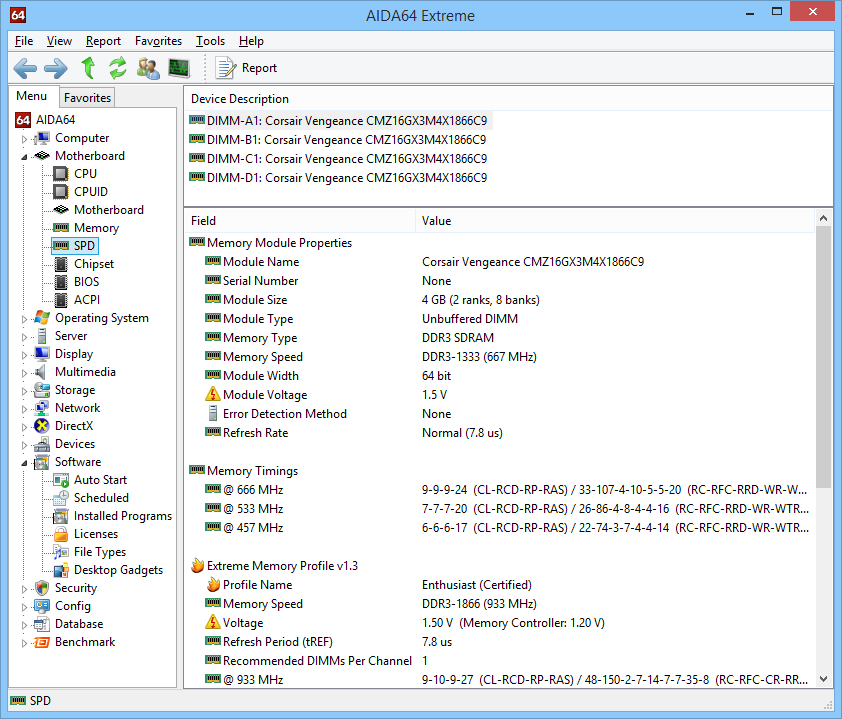
Task: Select the DIMM-C1 Corsair Vengeance device
Action: [x=346, y=159]
